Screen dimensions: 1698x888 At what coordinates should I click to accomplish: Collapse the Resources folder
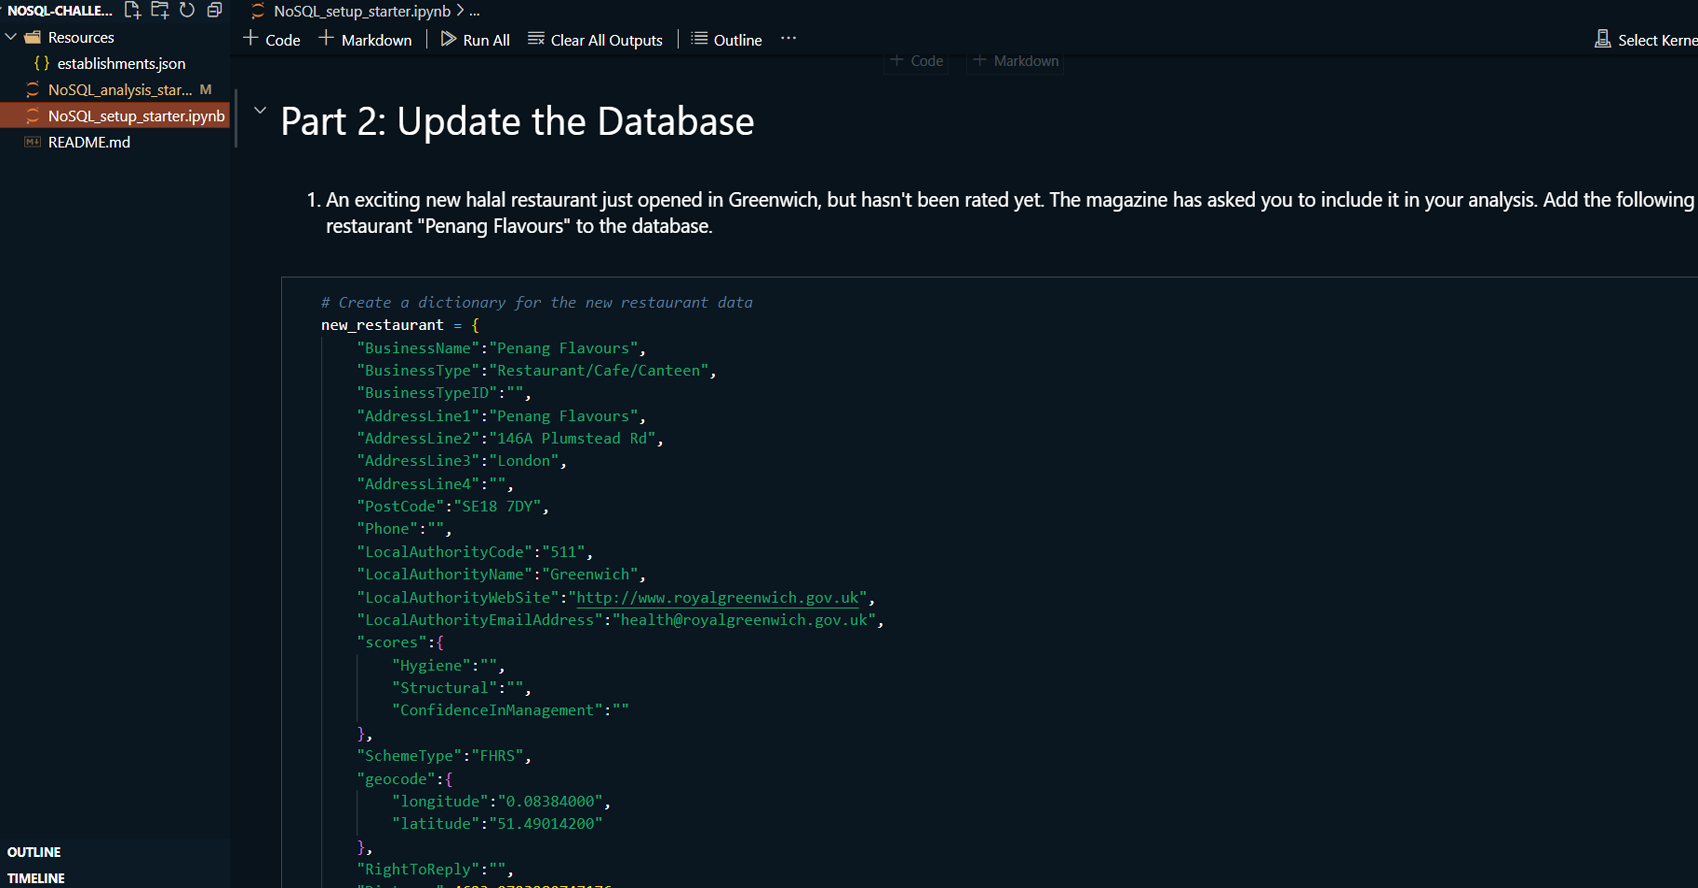12,37
